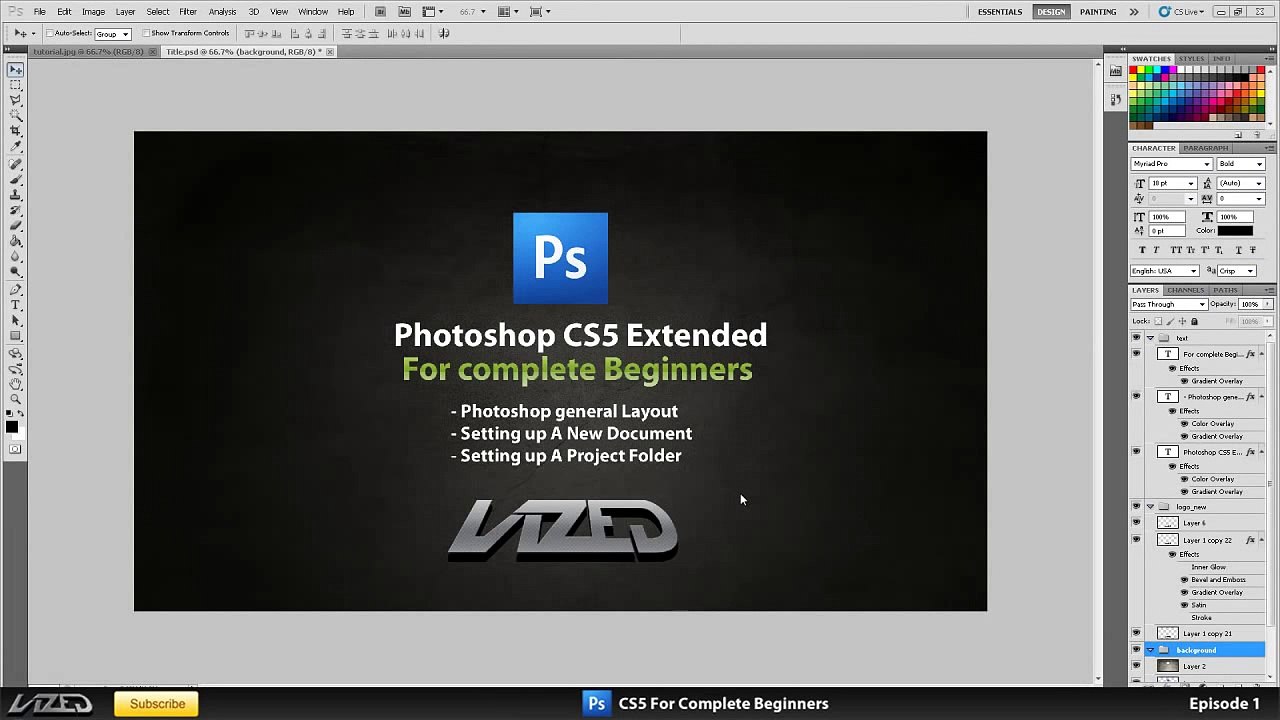The image size is (1280, 720).
Task: Hide the logo_new group
Action: [1136, 506]
